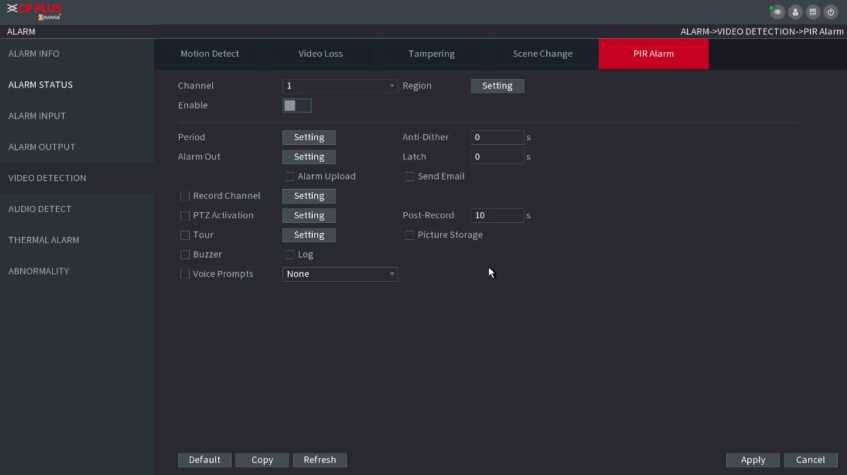Toggle the PIR alarm Enable switch
Image resolution: width=847 pixels, height=475 pixels.
(296, 105)
